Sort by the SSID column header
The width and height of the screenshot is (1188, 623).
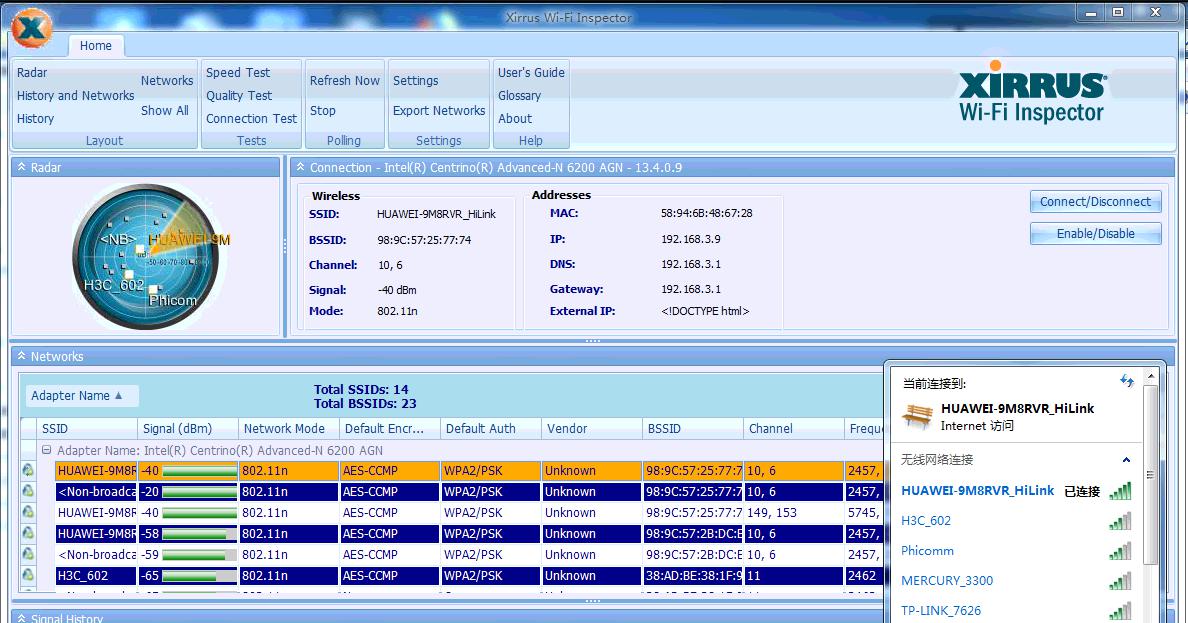pos(86,428)
